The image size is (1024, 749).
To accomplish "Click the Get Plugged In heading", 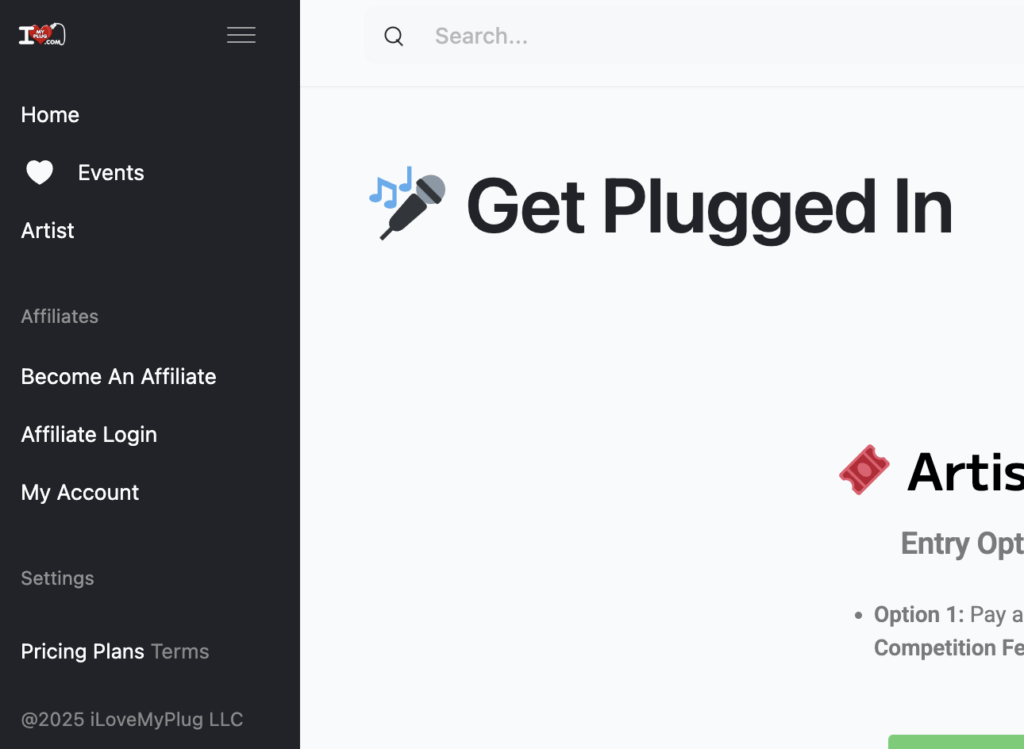I will pyautogui.click(x=709, y=208).
